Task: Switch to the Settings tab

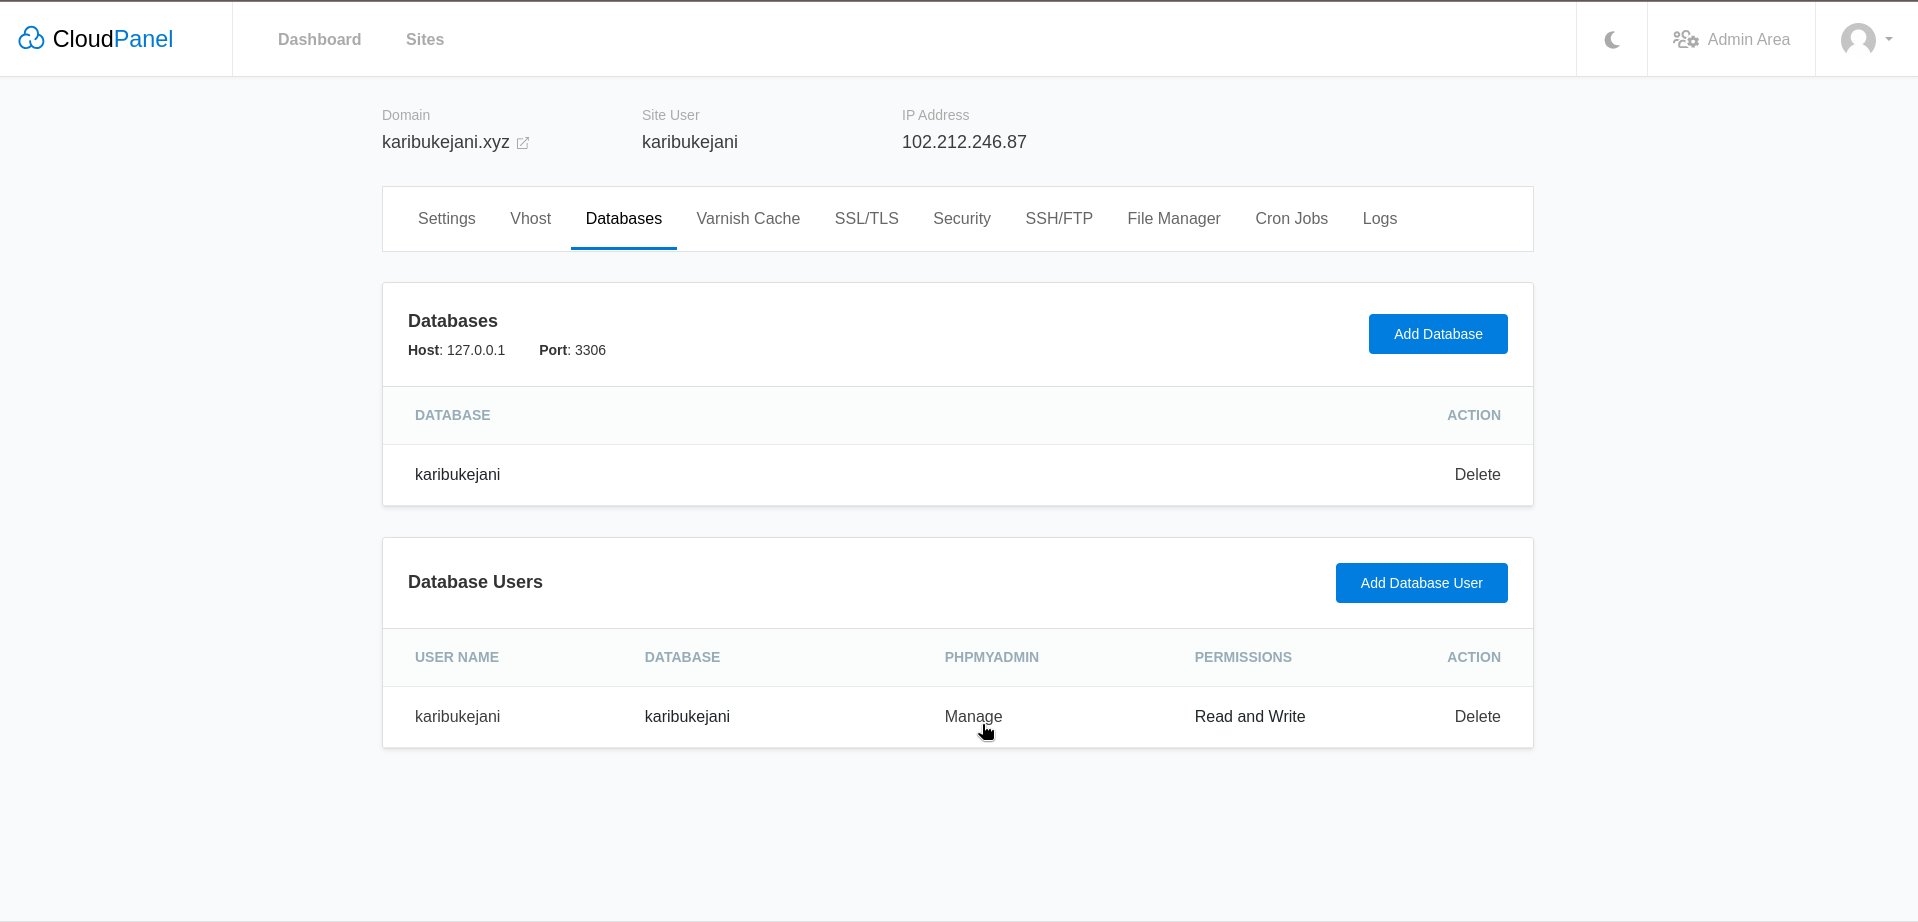Action: [446, 218]
